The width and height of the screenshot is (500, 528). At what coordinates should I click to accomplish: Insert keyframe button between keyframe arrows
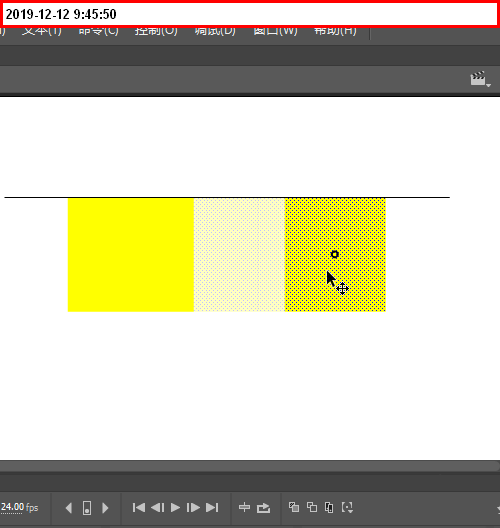pyautogui.click(x=87, y=508)
